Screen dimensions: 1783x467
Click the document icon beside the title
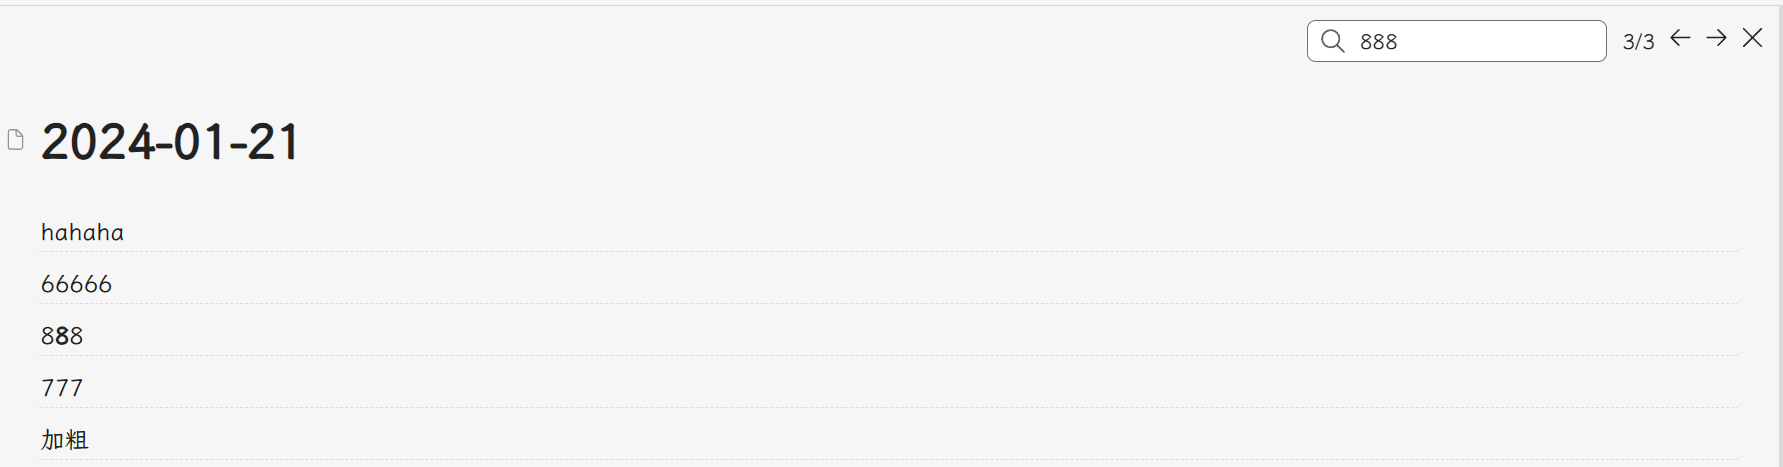click(x=15, y=140)
